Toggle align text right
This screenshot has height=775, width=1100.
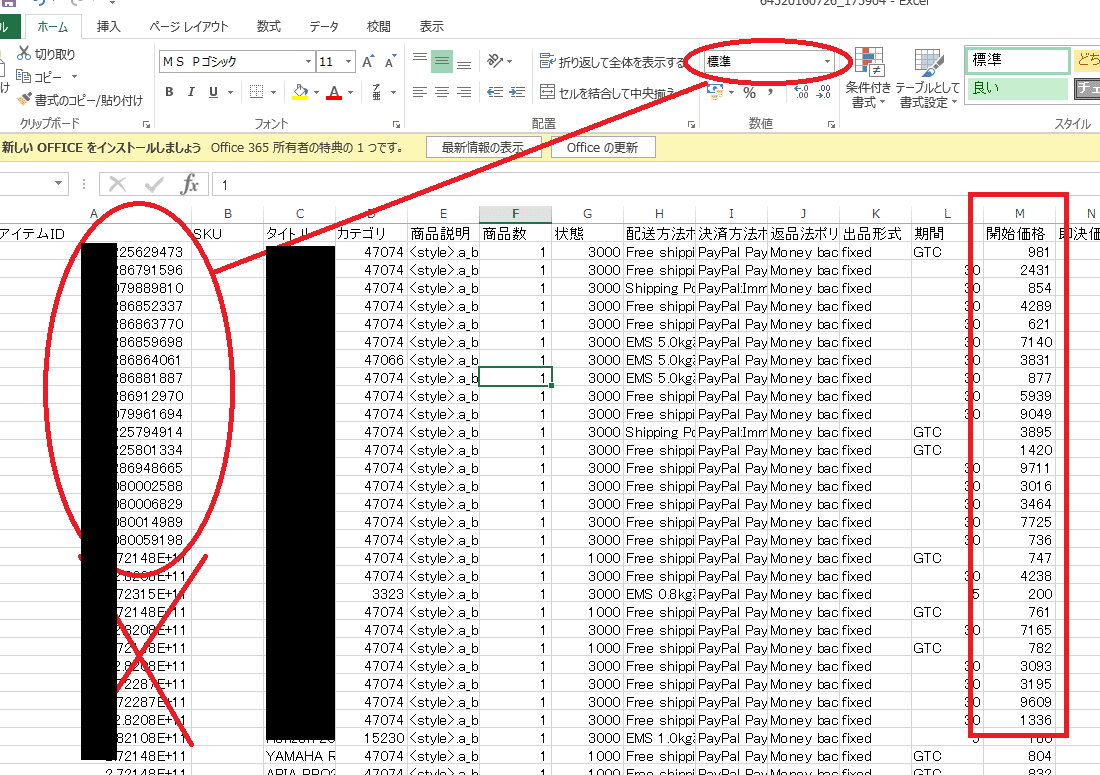coord(464,92)
